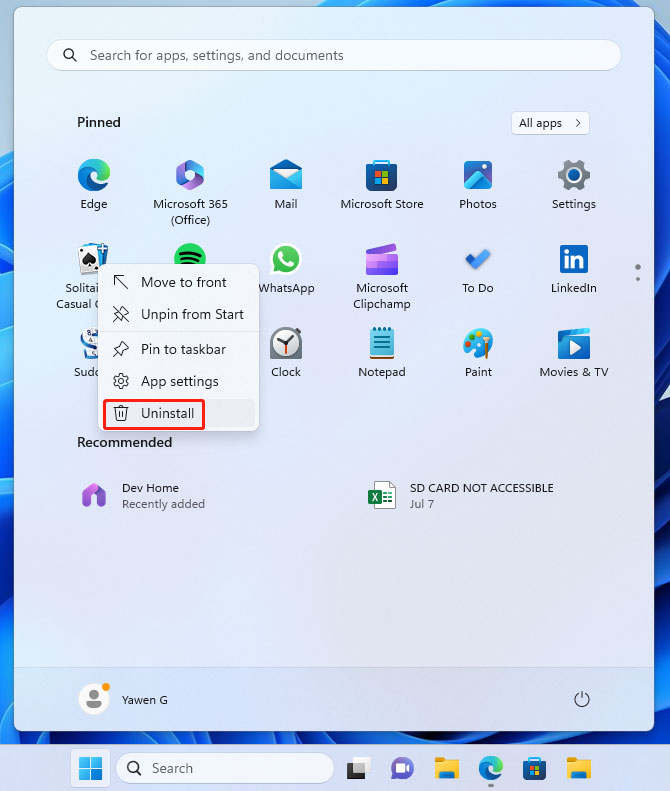Image resolution: width=670 pixels, height=791 pixels.
Task: Open the Chat video camera taskbar icon
Action: (402, 768)
